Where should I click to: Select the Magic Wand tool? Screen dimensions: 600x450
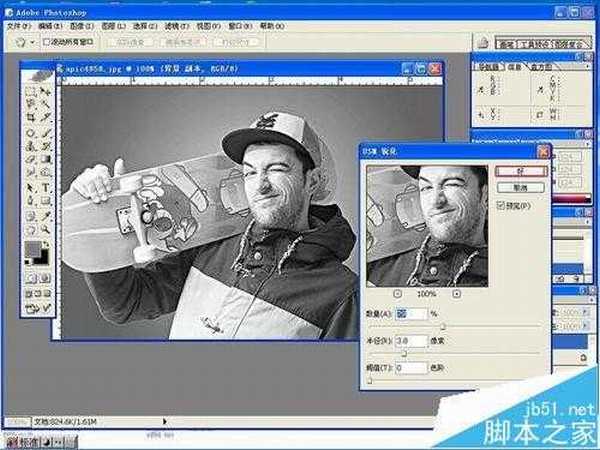tap(46, 103)
